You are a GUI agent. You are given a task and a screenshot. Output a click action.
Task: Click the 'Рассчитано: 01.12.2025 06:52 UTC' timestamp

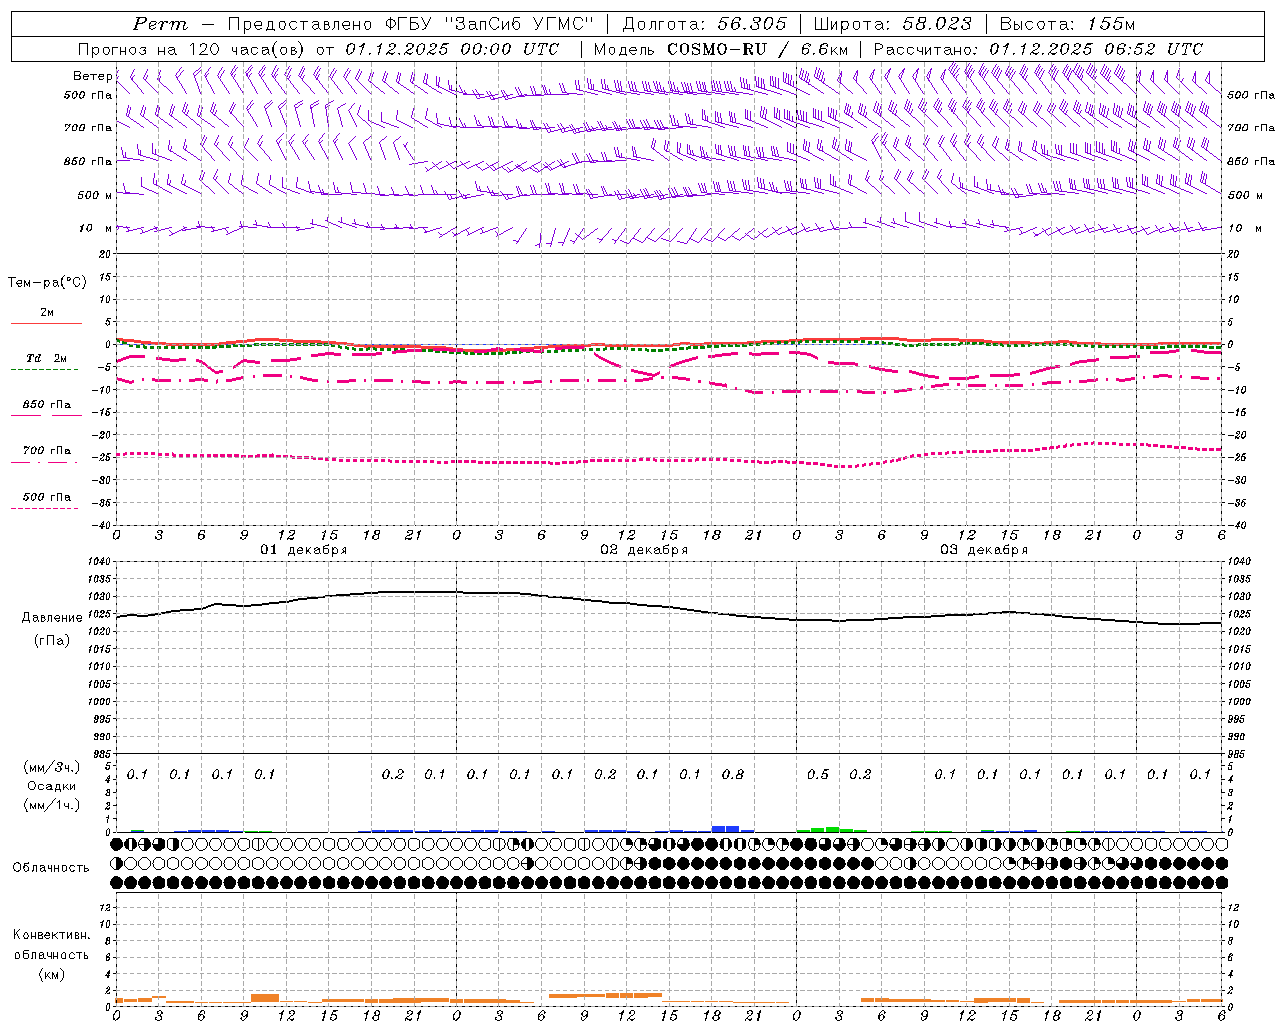[1038, 49]
